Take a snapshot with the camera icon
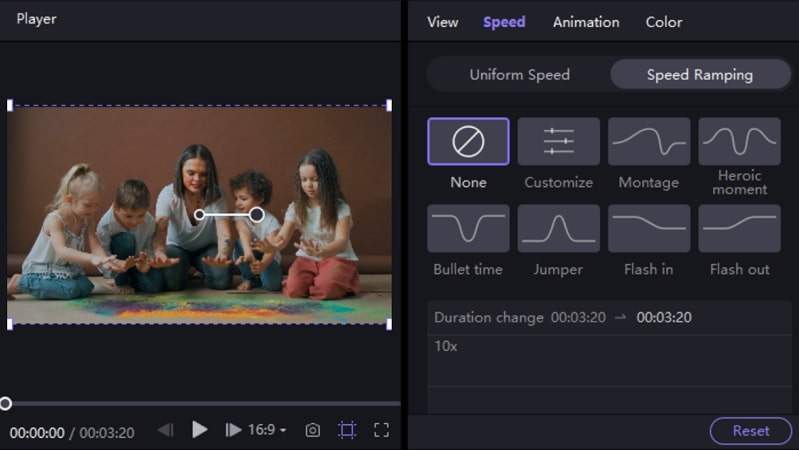This screenshot has width=799, height=450. pyautogui.click(x=313, y=430)
